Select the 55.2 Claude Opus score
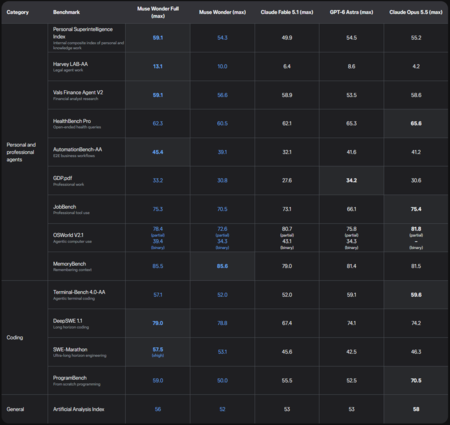 pyautogui.click(x=416, y=38)
